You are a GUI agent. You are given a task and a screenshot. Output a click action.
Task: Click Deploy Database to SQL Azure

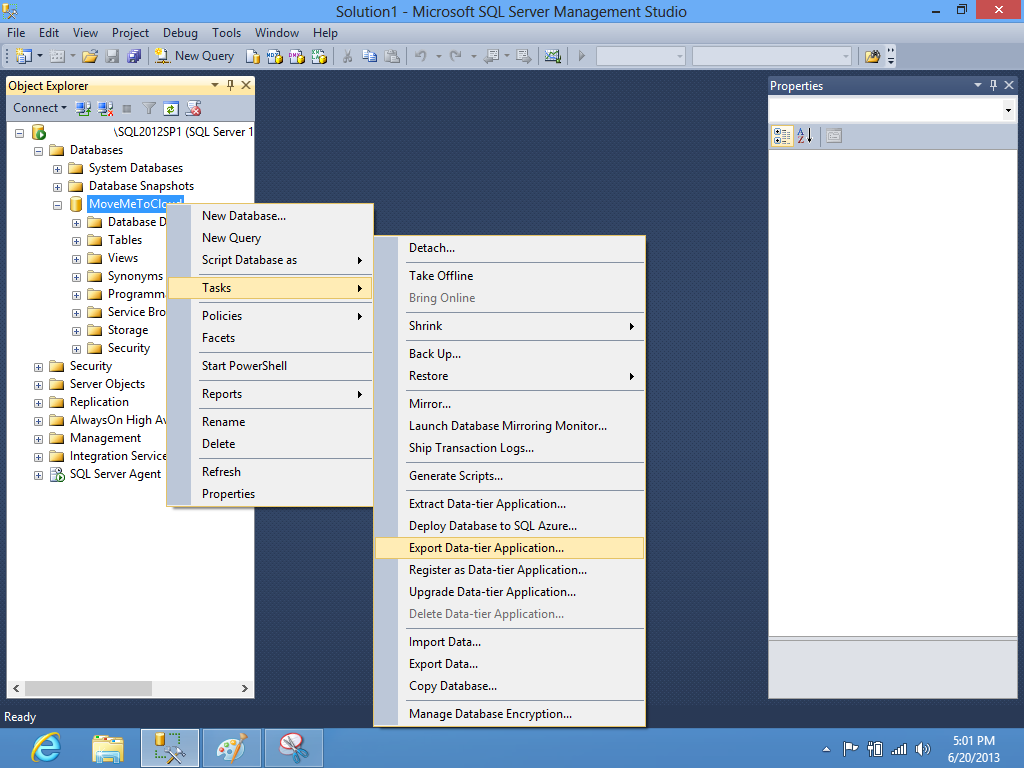(492, 526)
